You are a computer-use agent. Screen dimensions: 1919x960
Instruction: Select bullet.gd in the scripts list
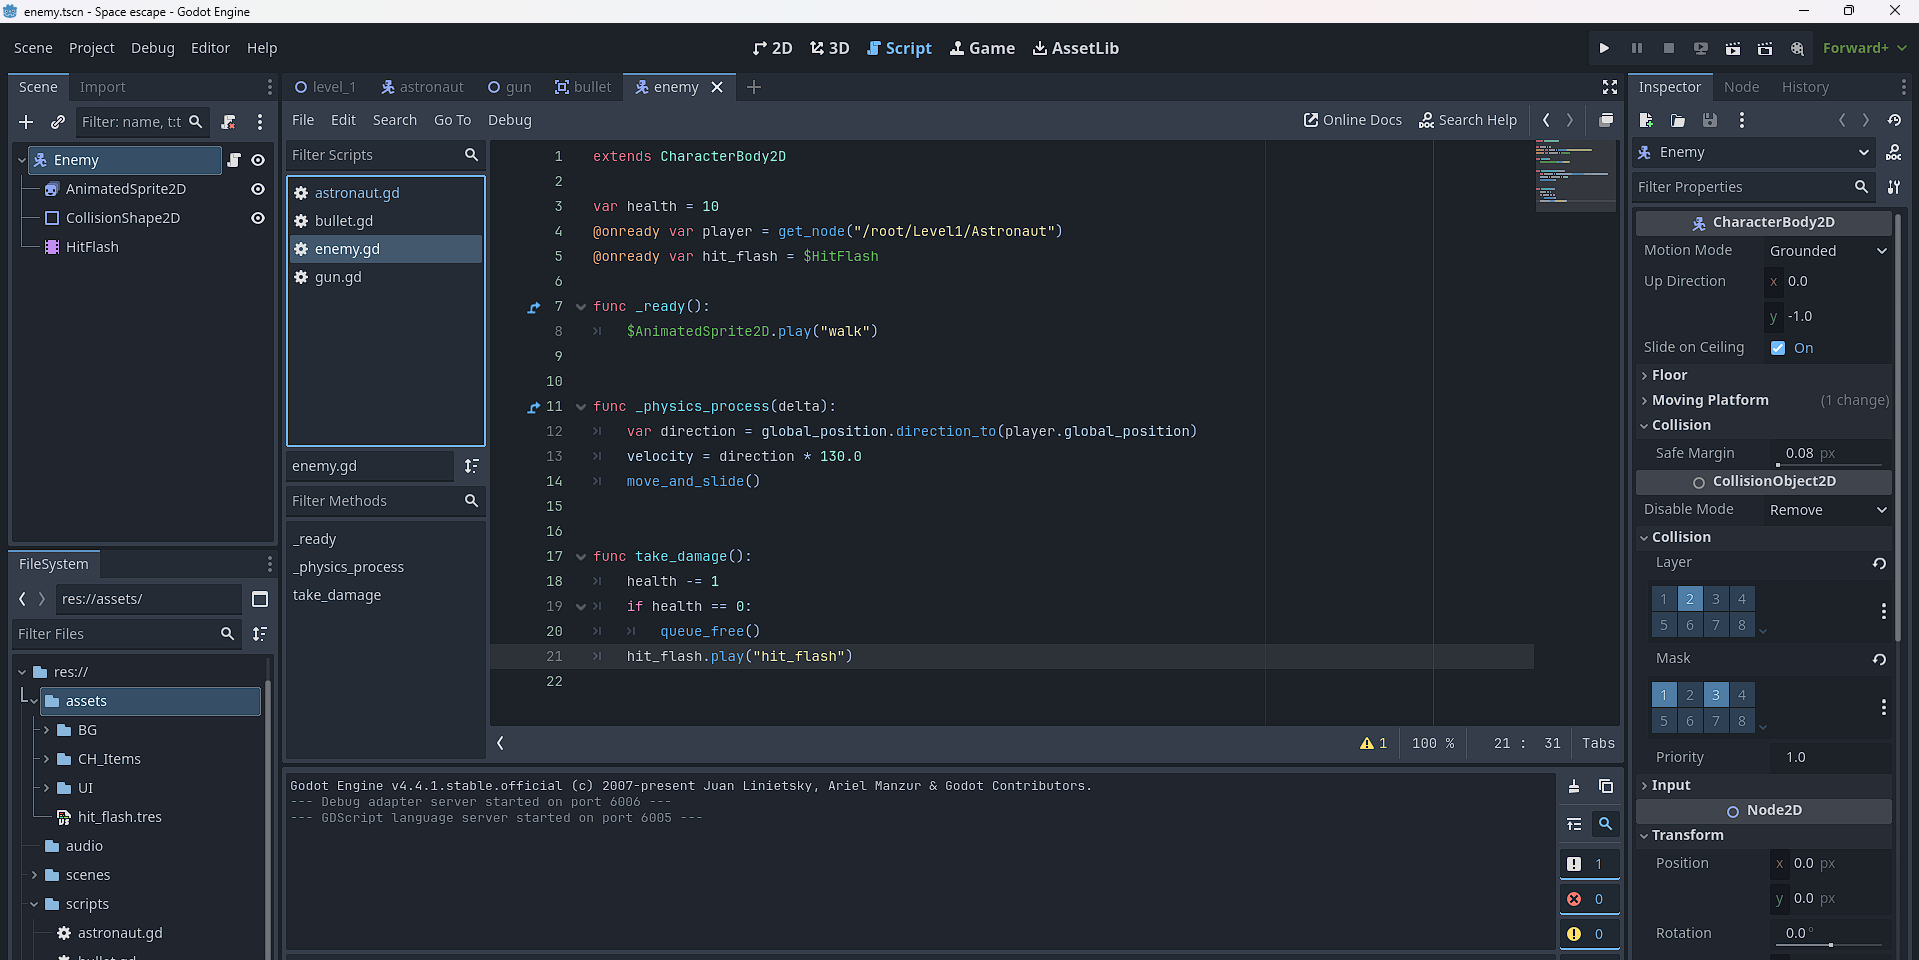pyautogui.click(x=343, y=221)
